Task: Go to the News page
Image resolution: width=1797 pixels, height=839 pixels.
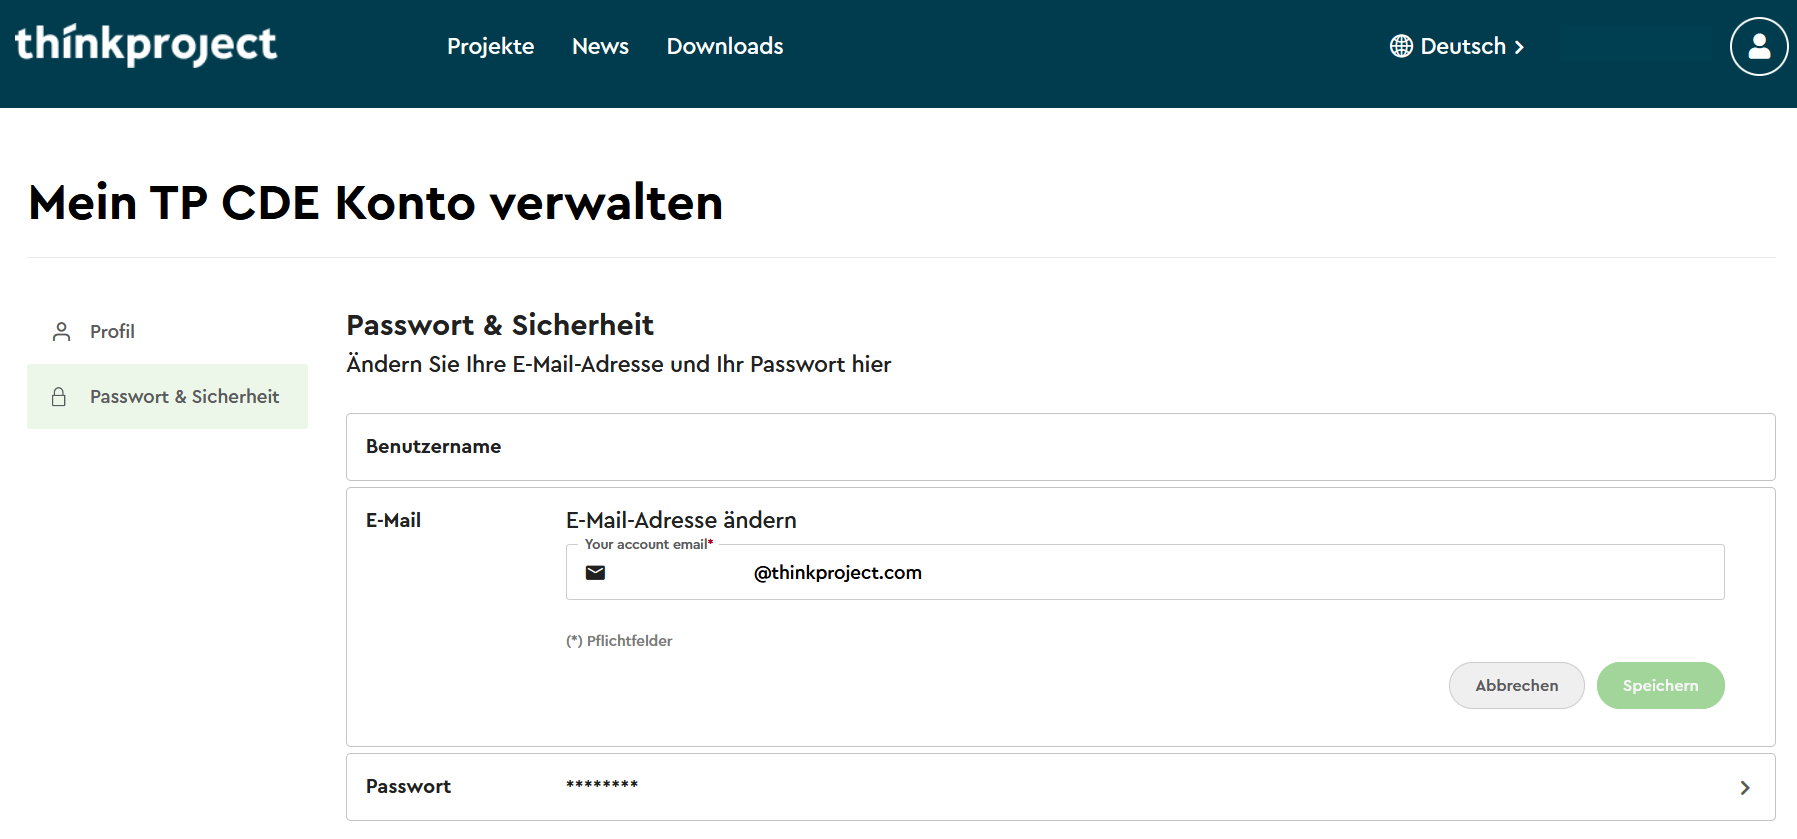Action: tap(600, 46)
